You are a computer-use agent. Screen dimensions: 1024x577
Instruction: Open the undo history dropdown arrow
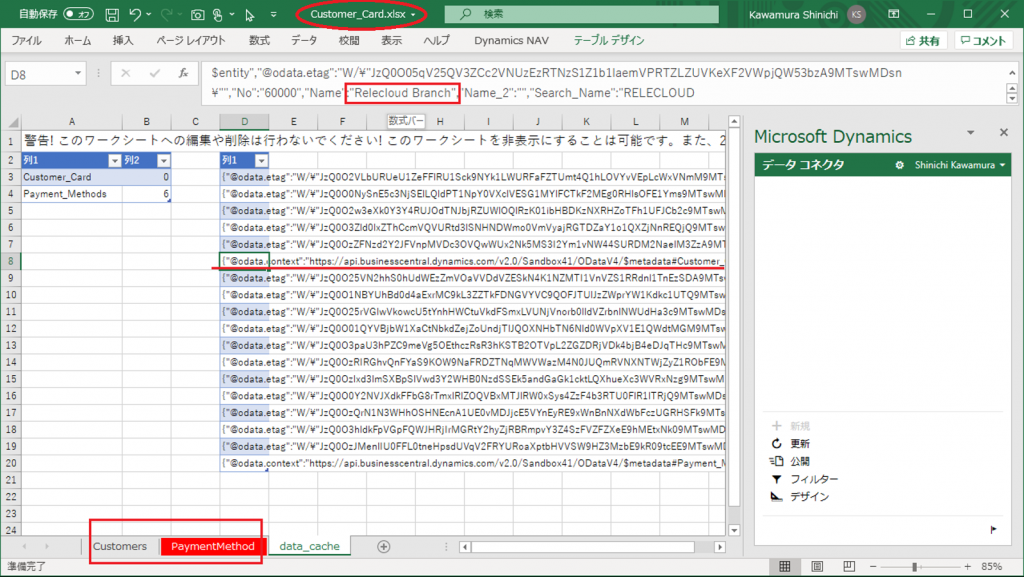[149, 14]
